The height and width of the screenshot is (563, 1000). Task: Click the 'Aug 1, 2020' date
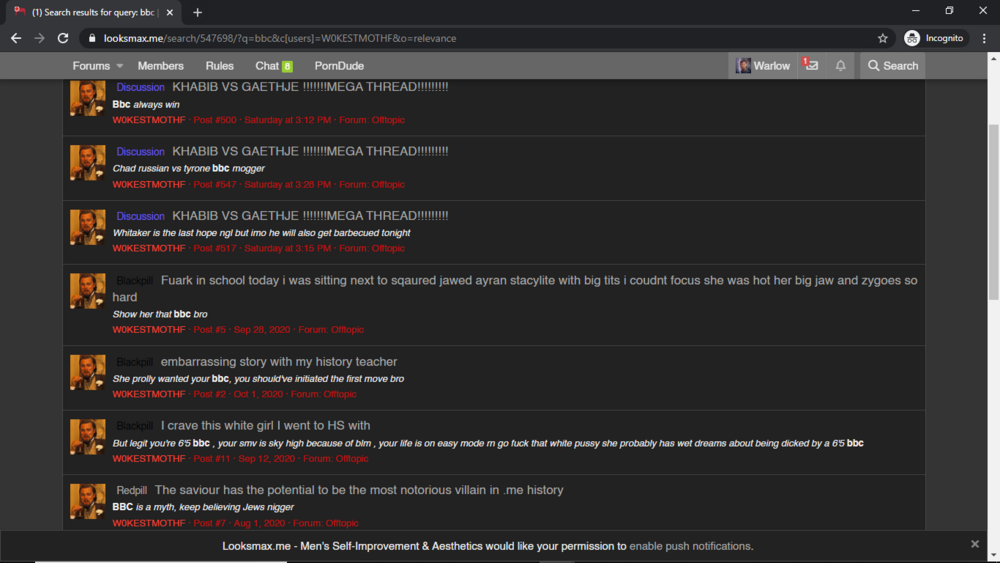coord(260,523)
